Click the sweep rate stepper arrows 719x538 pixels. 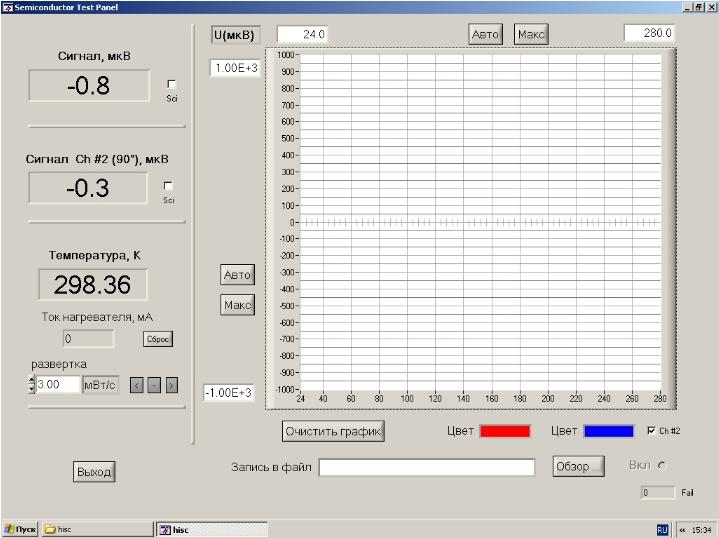[x=31, y=384]
